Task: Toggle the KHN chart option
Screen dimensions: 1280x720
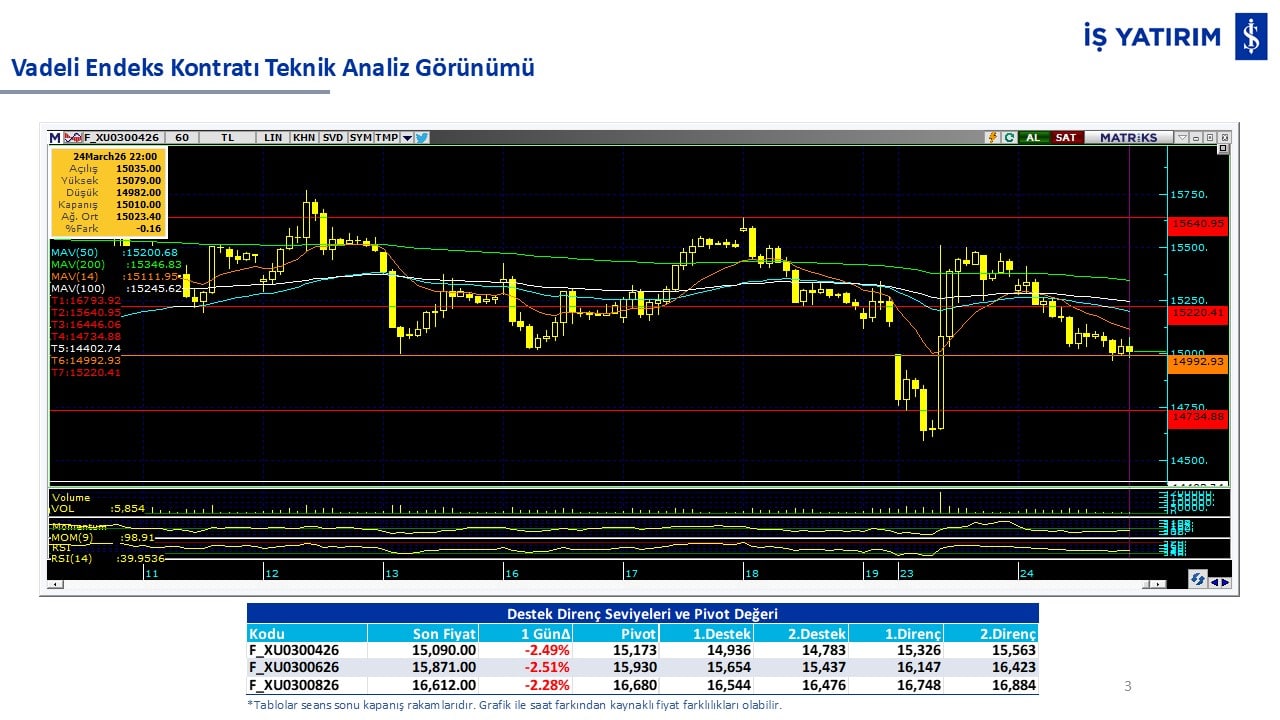Action: (x=304, y=138)
